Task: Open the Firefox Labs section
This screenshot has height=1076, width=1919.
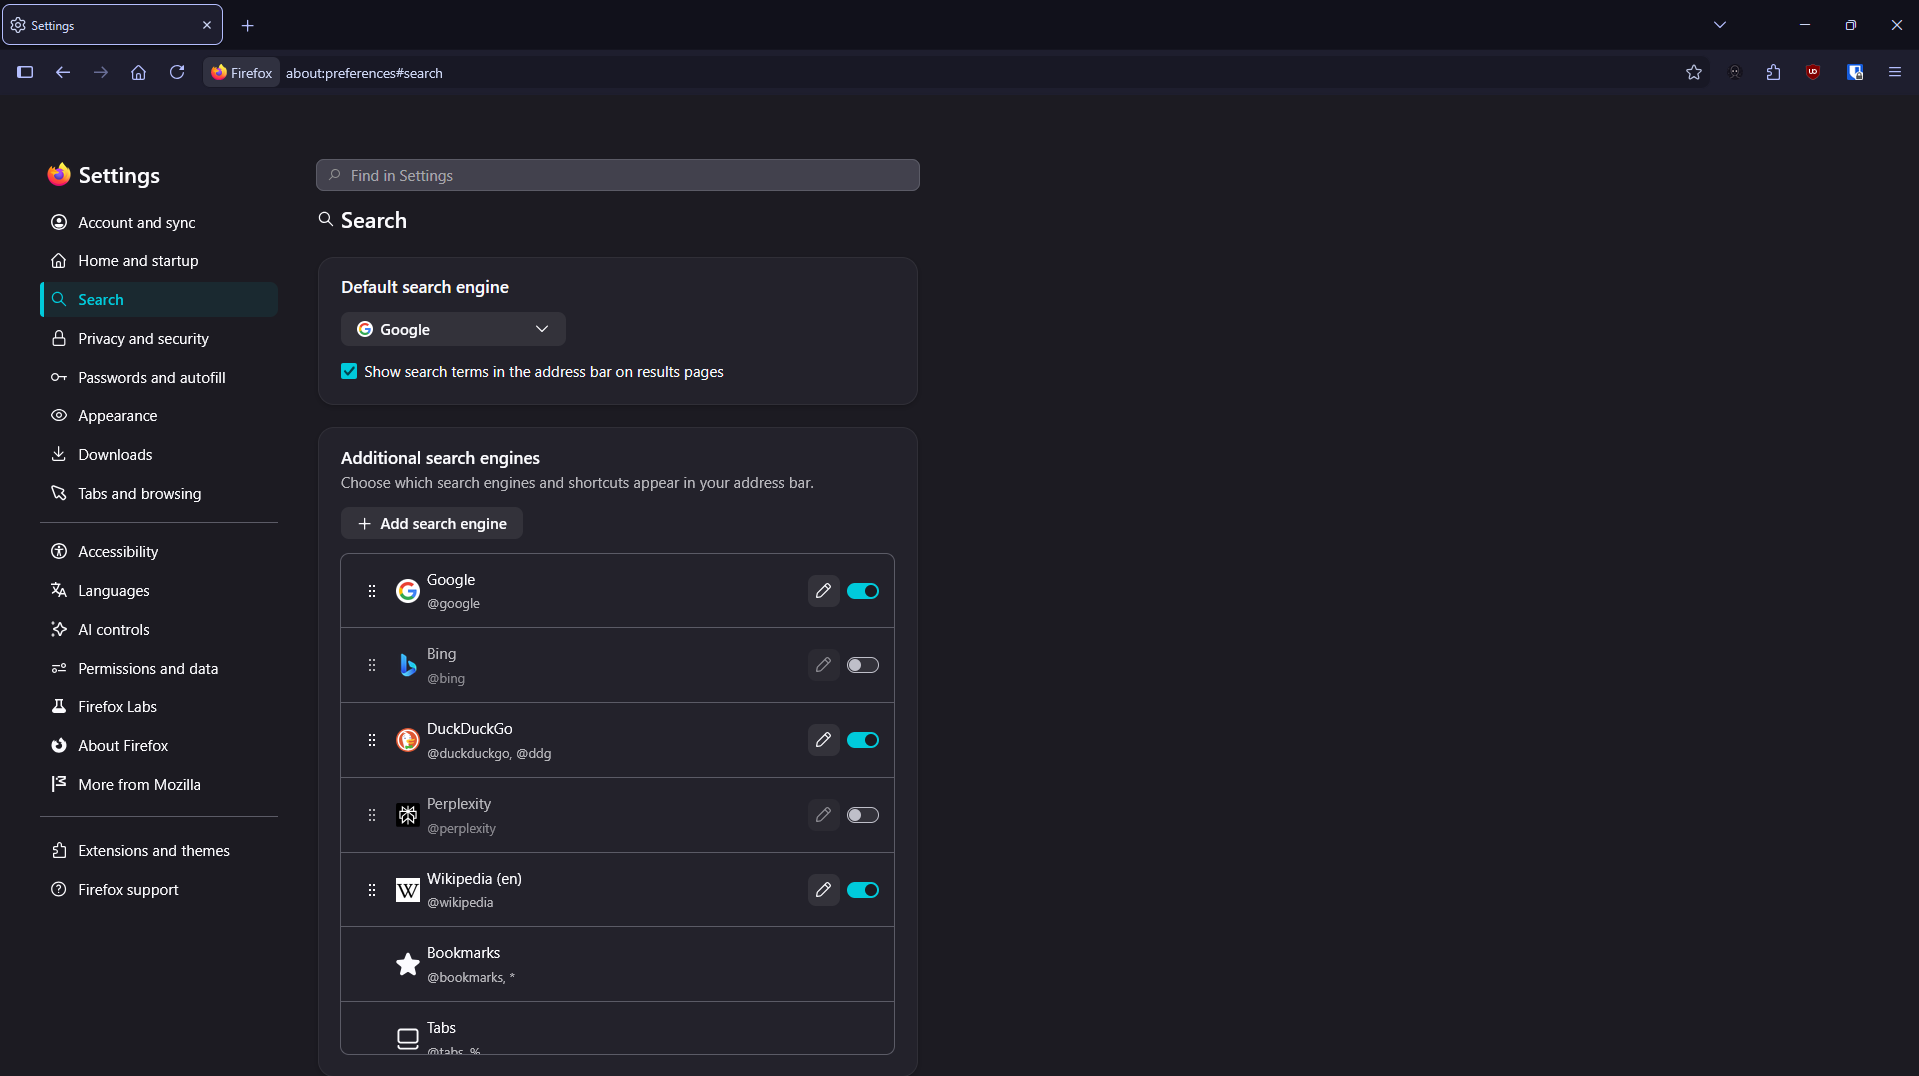Action: (159, 707)
